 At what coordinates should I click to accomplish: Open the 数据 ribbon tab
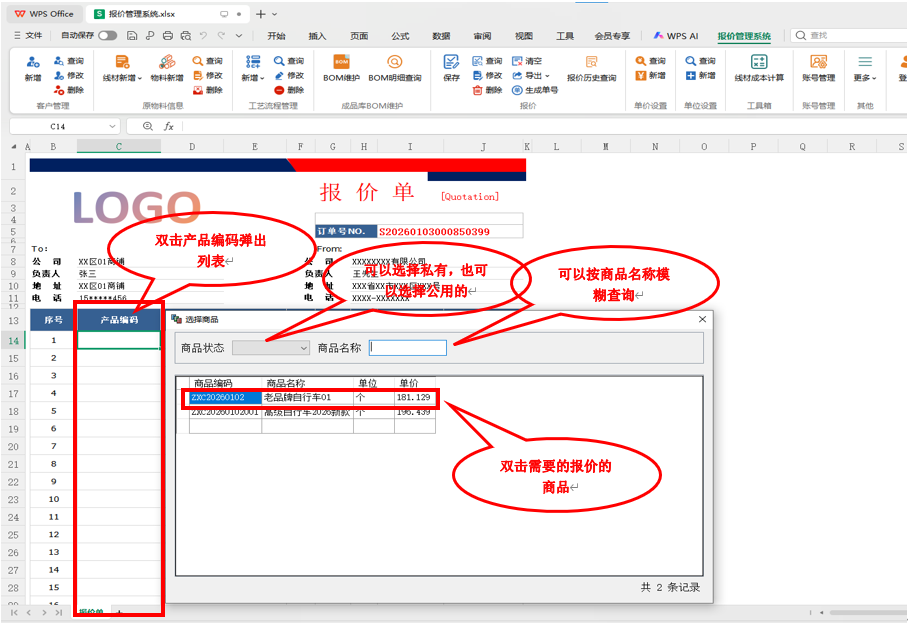click(x=441, y=36)
